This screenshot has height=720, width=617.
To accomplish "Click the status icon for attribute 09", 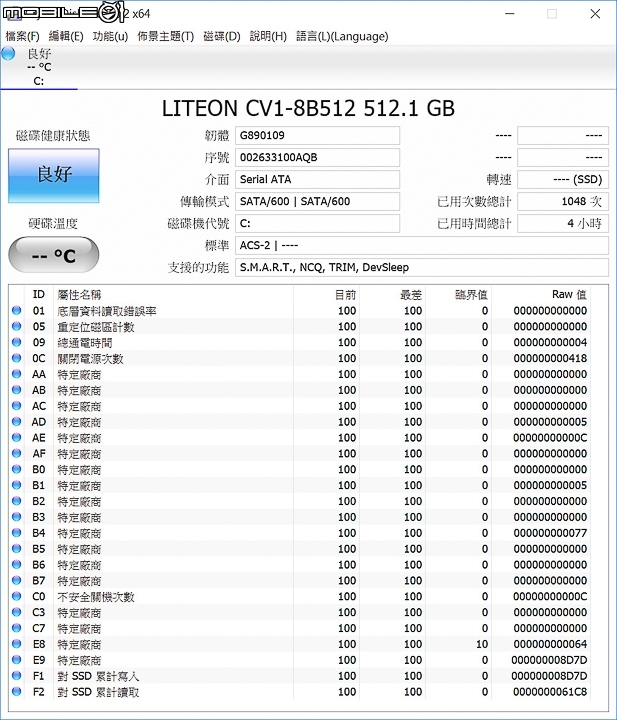I will 17,342.
